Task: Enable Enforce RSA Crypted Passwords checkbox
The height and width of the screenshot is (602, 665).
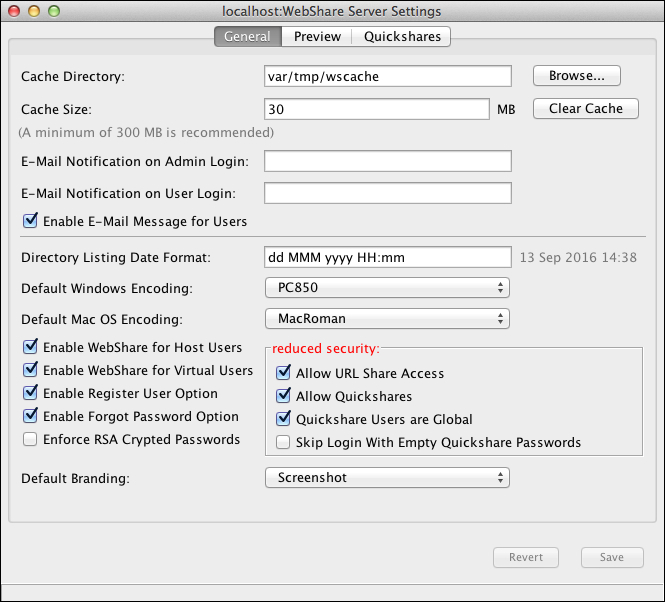Action: click(30, 439)
